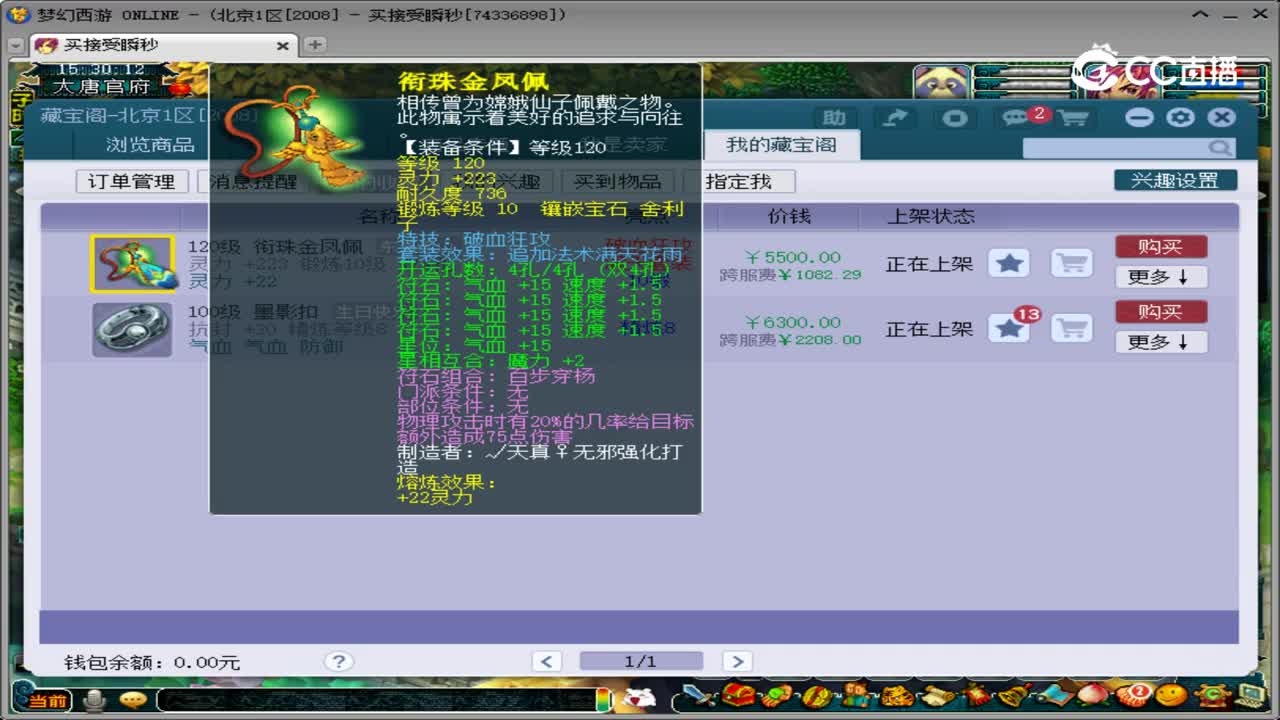
Task: Open the gear settings icon of 藏宝阁 window
Action: point(1180,117)
